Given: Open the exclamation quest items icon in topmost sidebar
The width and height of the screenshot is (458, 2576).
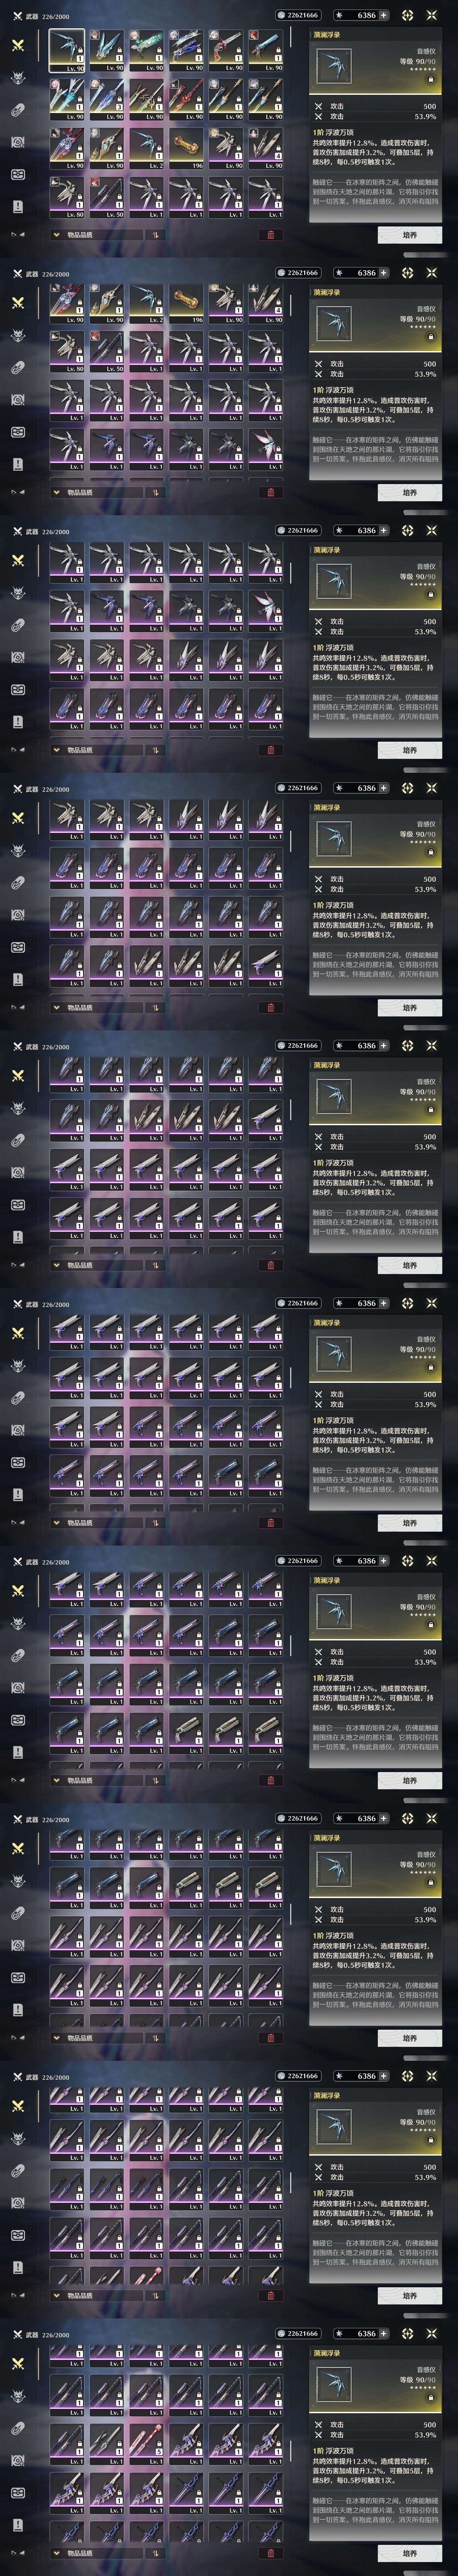Looking at the screenshot, I should [17, 206].
